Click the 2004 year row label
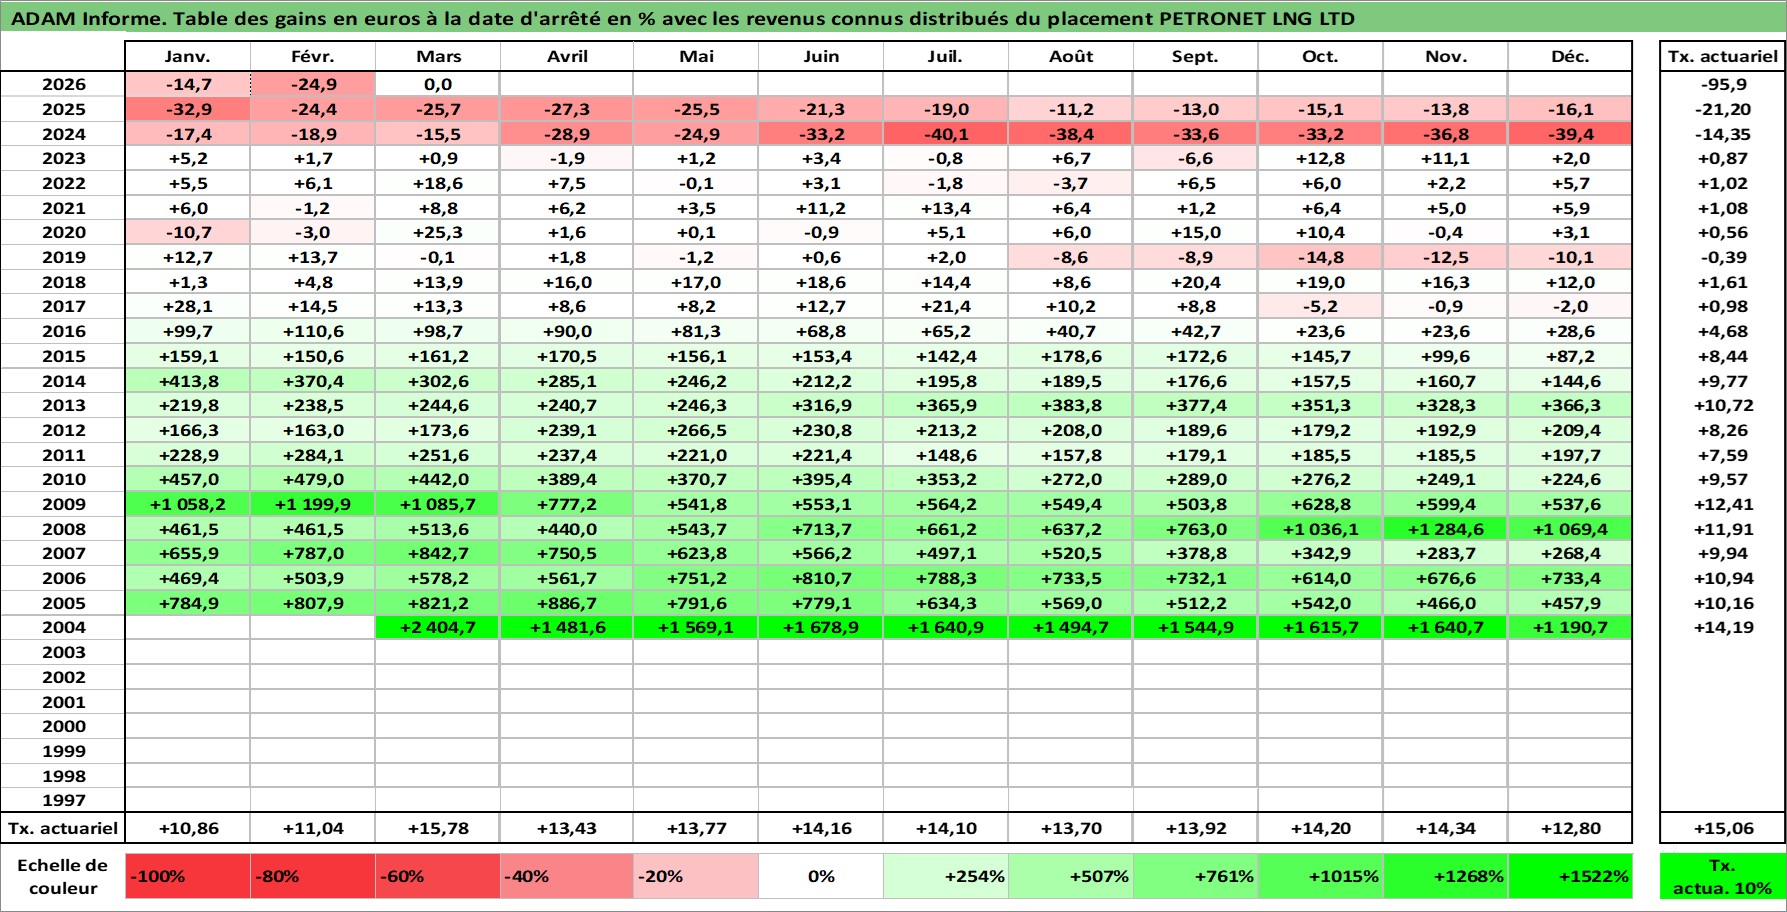Image resolution: width=1787 pixels, height=912 pixels. 63,627
